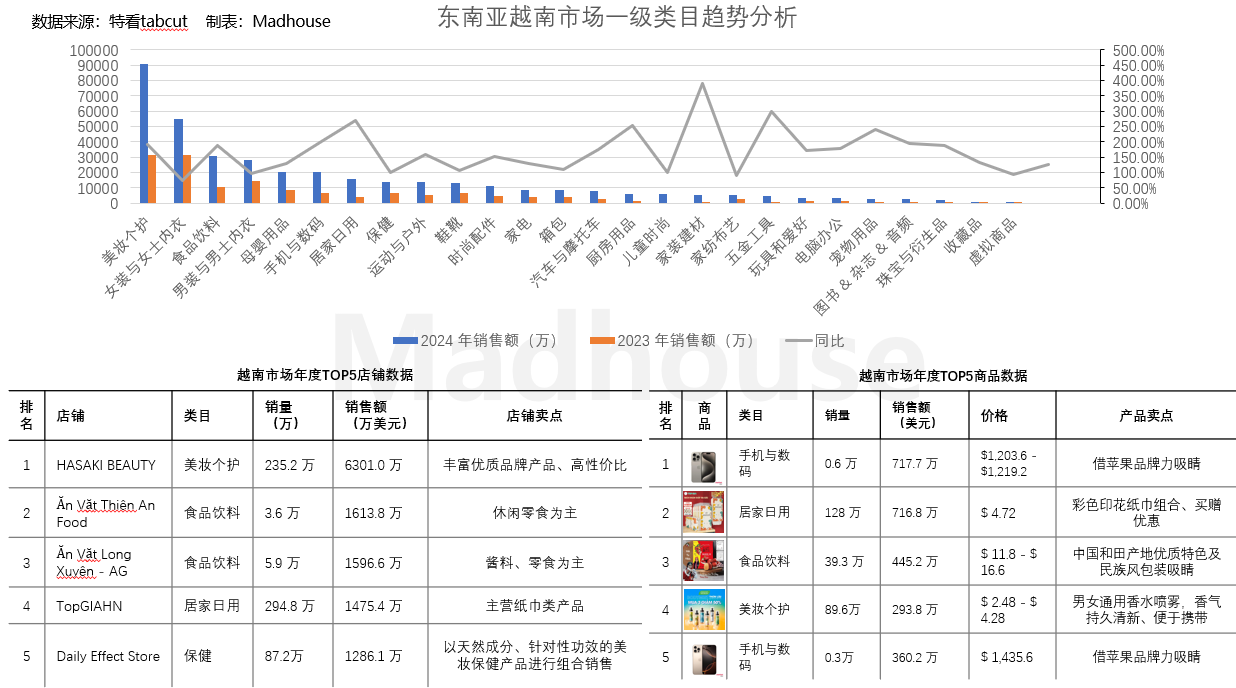
Task: Click the 数据来源：特看tabcut text
Action: click(x=110, y=21)
